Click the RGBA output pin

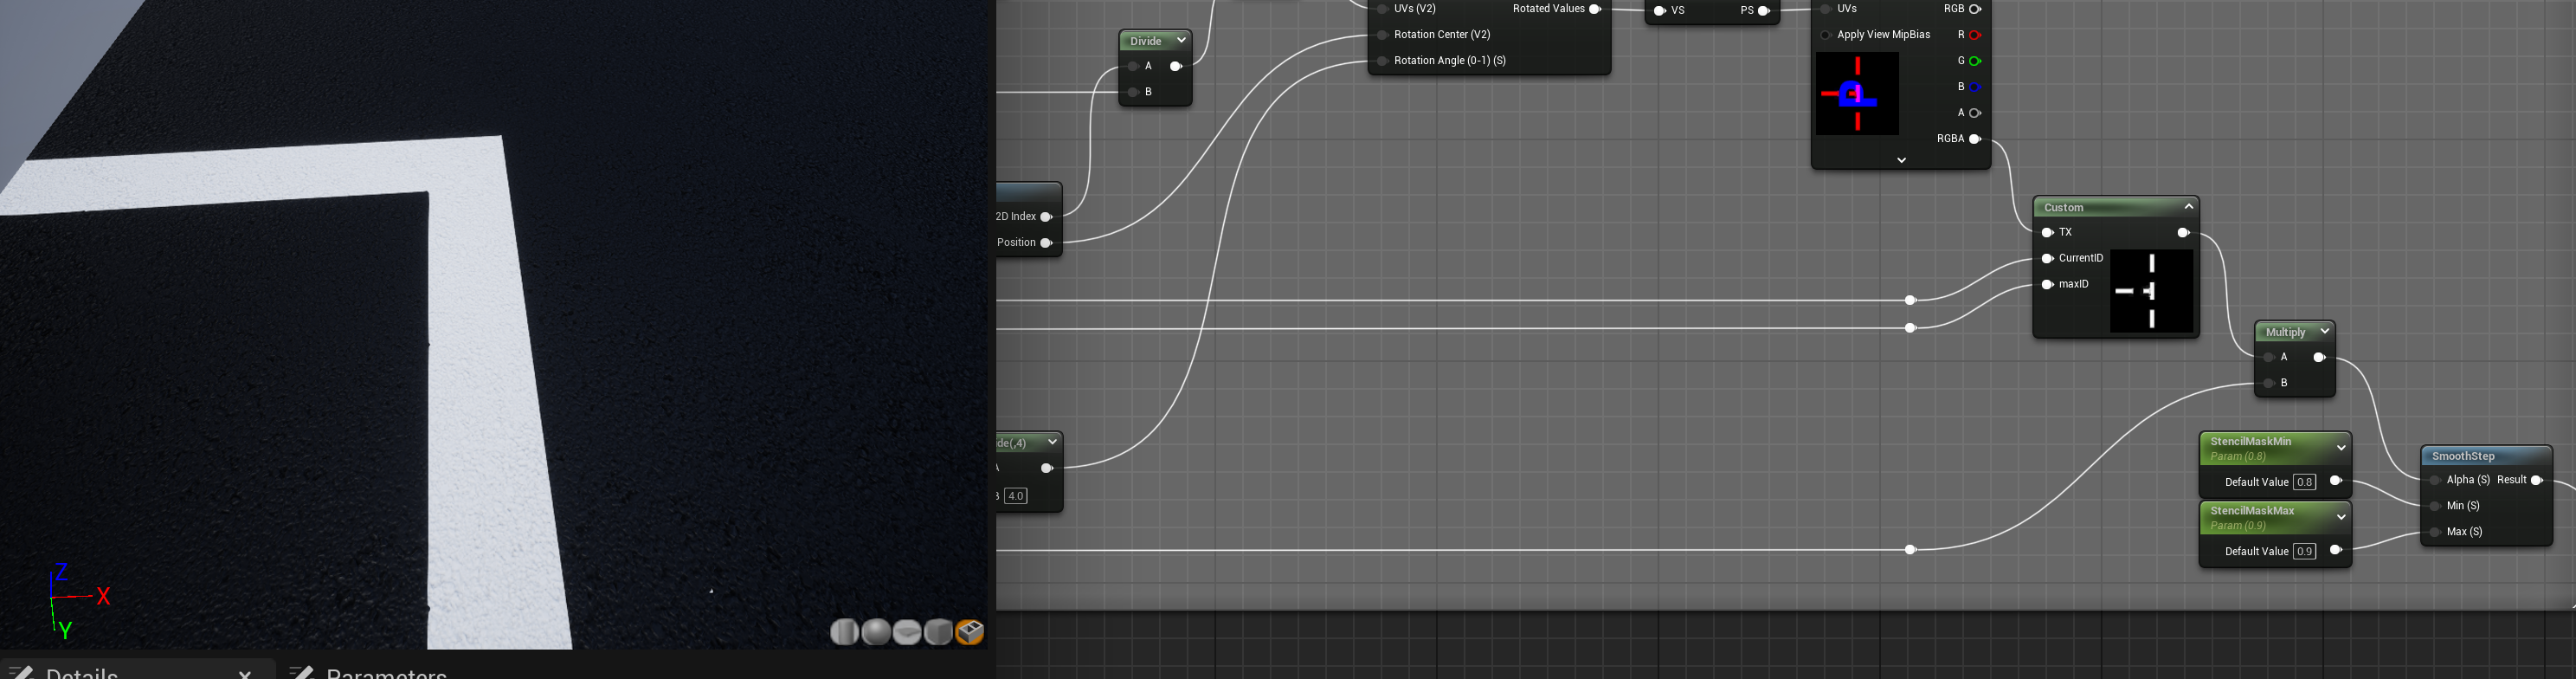click(1975, 139)
